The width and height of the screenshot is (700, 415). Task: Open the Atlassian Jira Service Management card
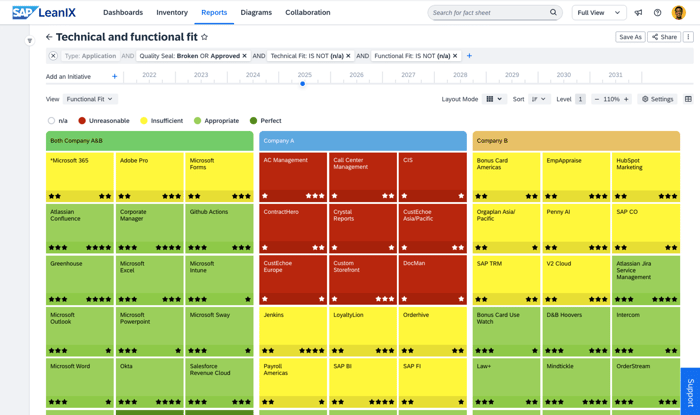(x=646, y=280)
